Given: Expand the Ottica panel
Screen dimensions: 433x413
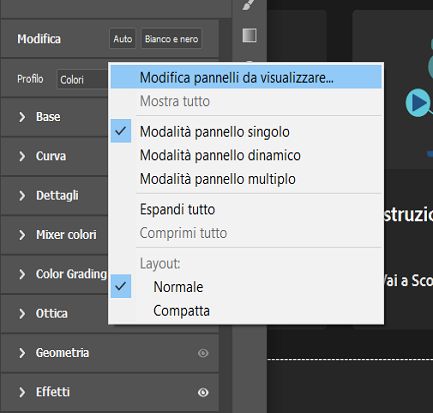Looking at the screenshot, I should 22,313.
